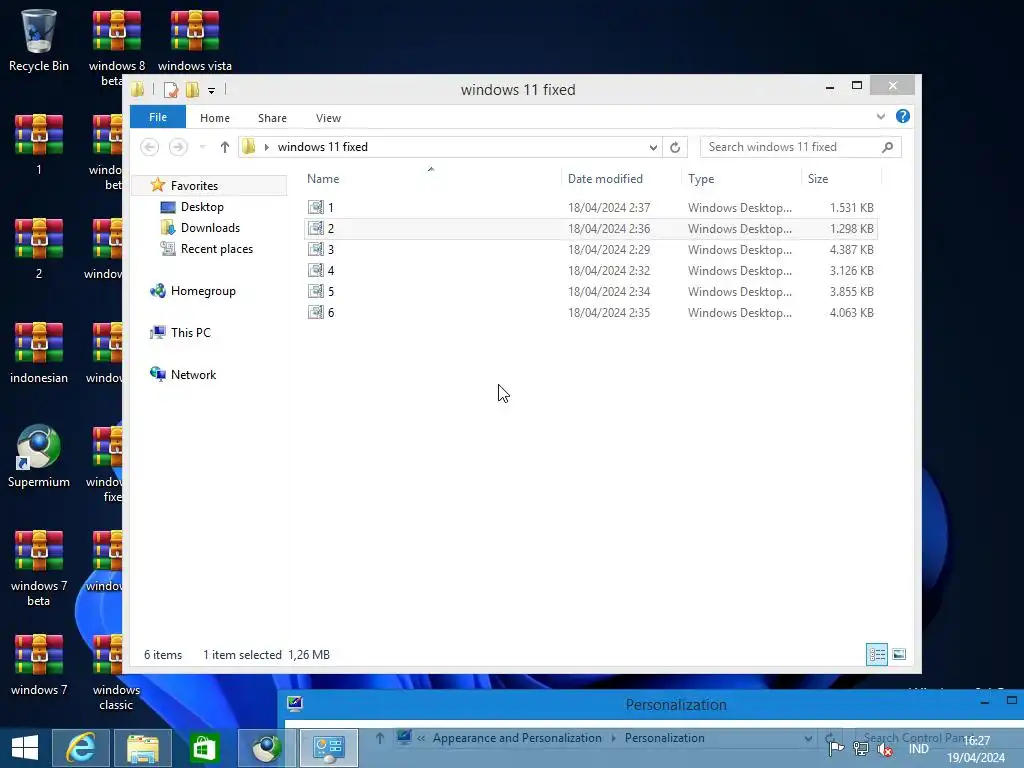
Task: Open Recent places in the navigation pane
Action: (216, 249)
